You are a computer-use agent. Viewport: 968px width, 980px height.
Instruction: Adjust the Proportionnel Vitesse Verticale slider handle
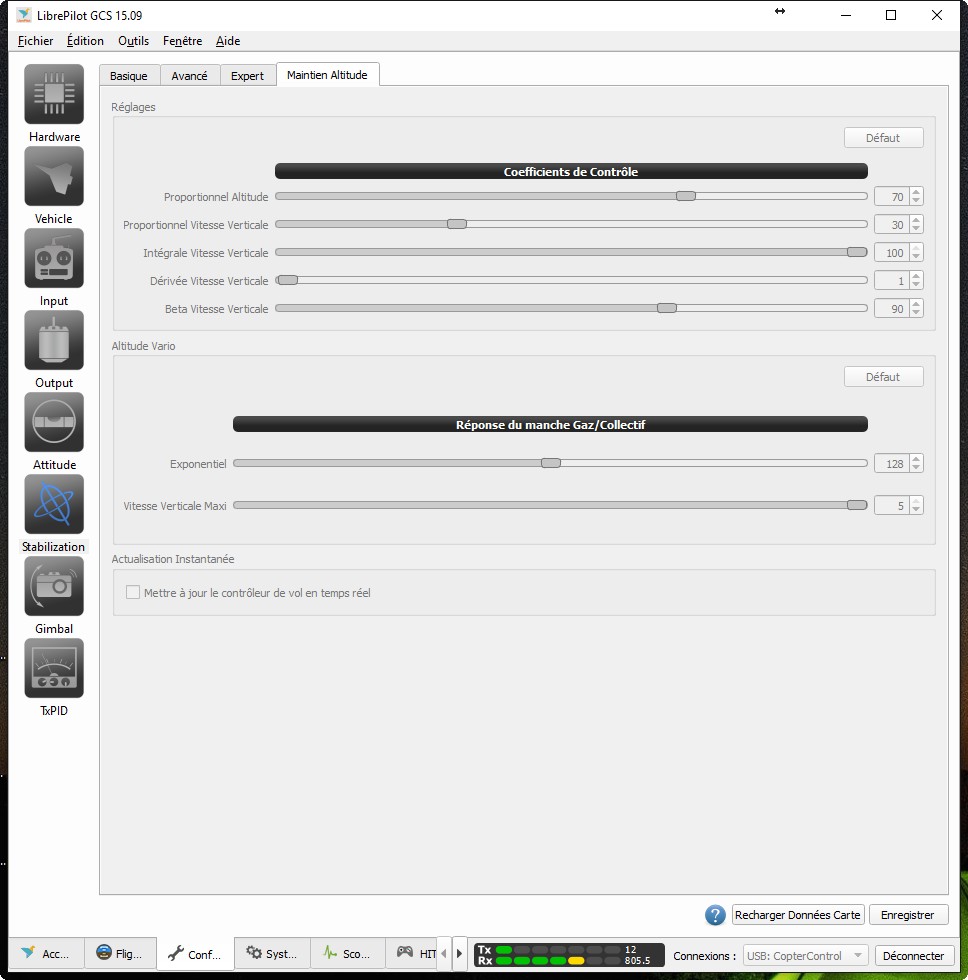[457, 224]
